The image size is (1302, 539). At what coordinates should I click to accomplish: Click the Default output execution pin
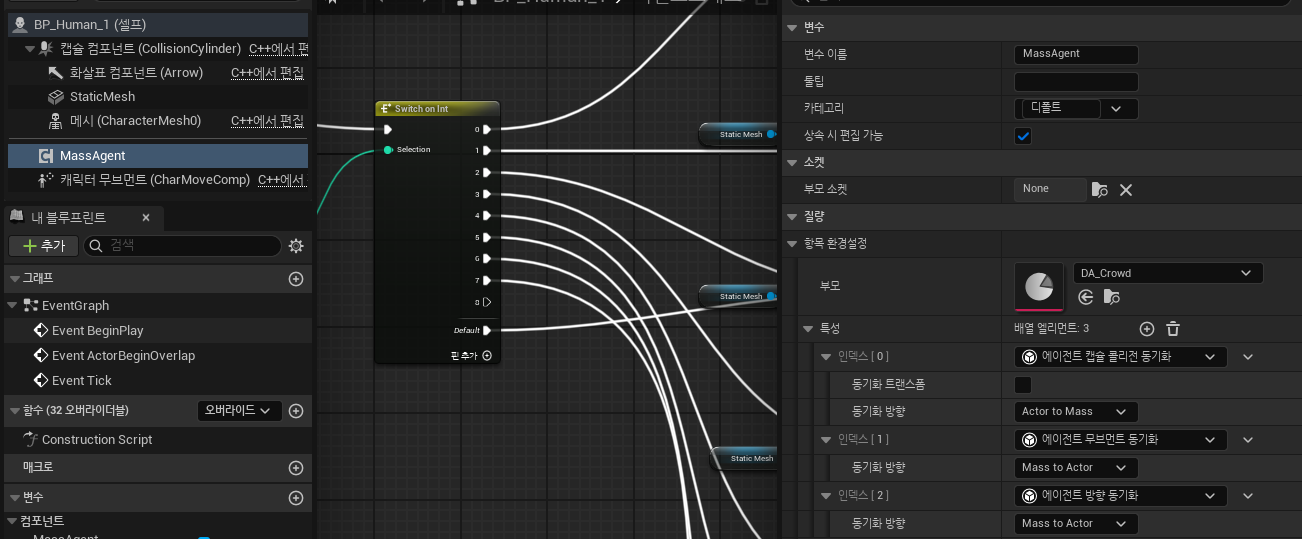[486, 330]
